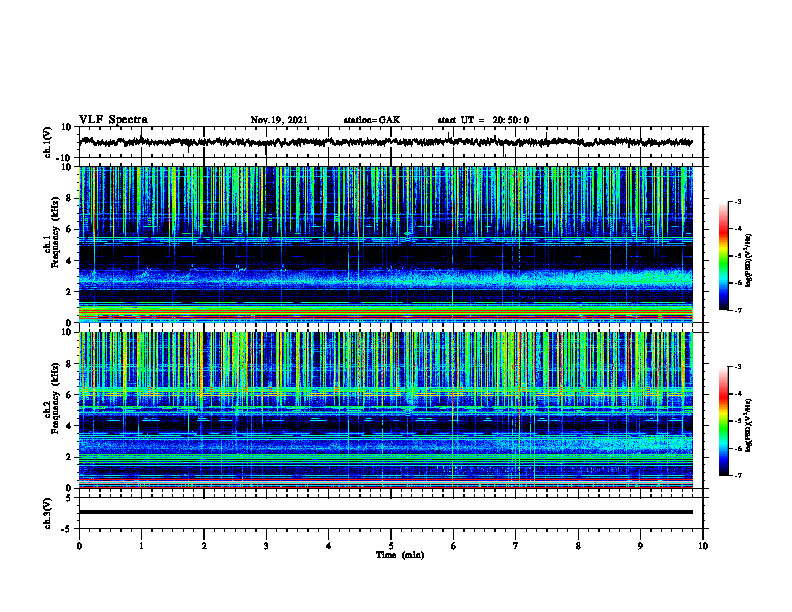This screenshot has width=792, height=612.
Task: Click time axis tick label "8"
Action: click(578, 546)
